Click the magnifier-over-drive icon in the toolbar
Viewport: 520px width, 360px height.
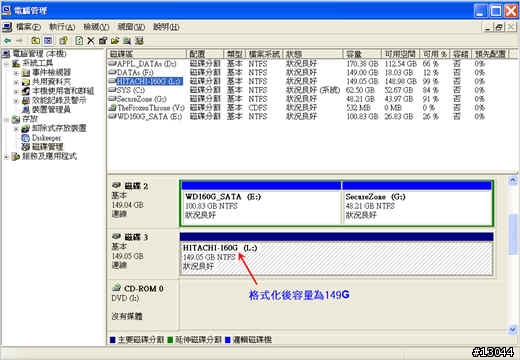click(127, 41)
